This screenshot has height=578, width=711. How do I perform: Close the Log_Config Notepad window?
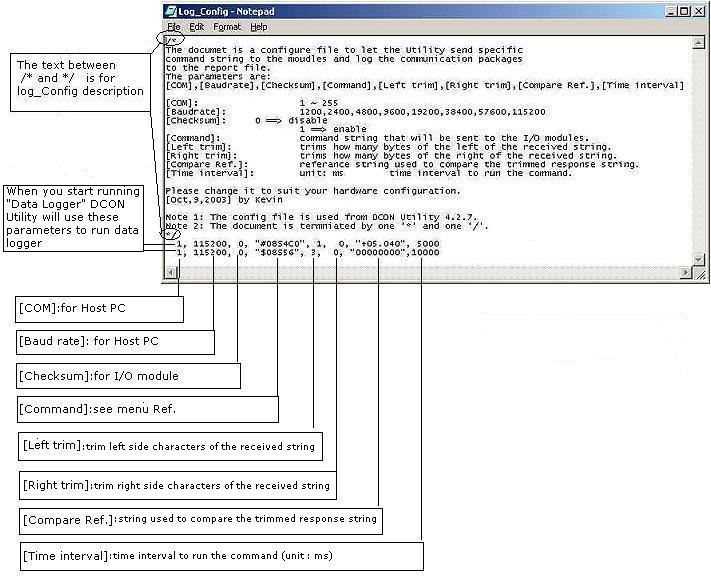[x=699, y=11]
